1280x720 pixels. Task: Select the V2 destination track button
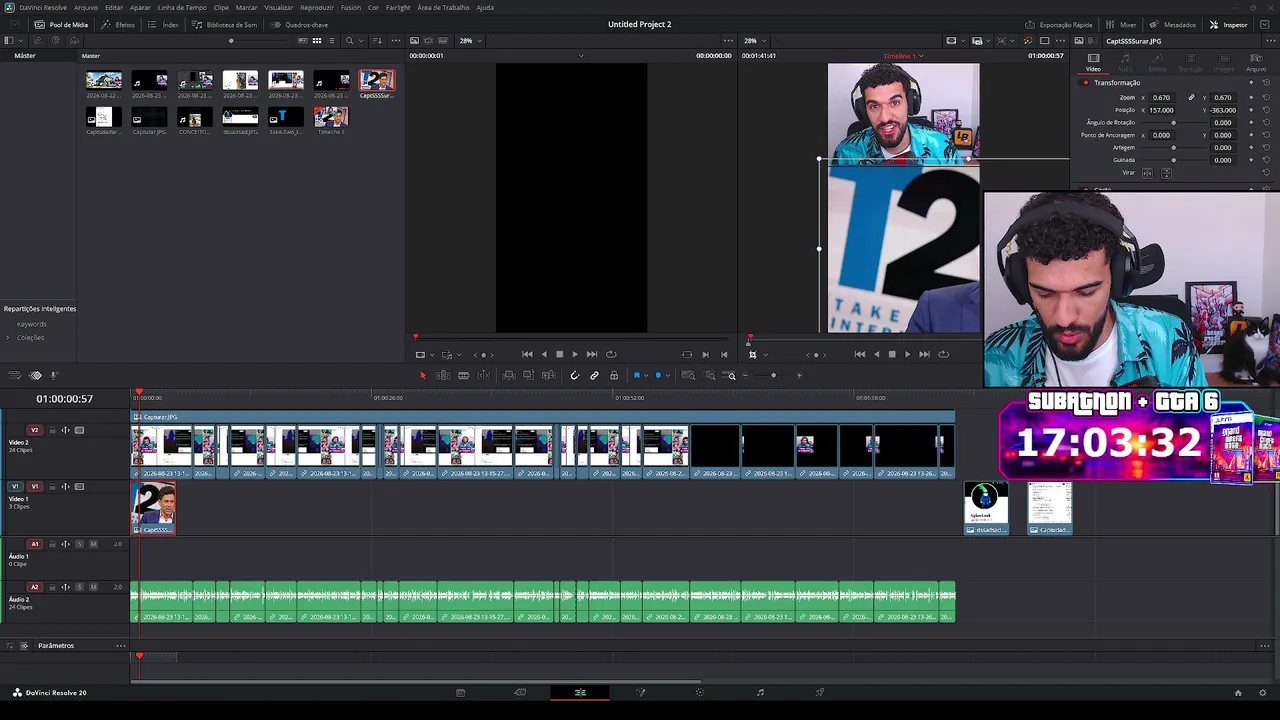[35, 431]
